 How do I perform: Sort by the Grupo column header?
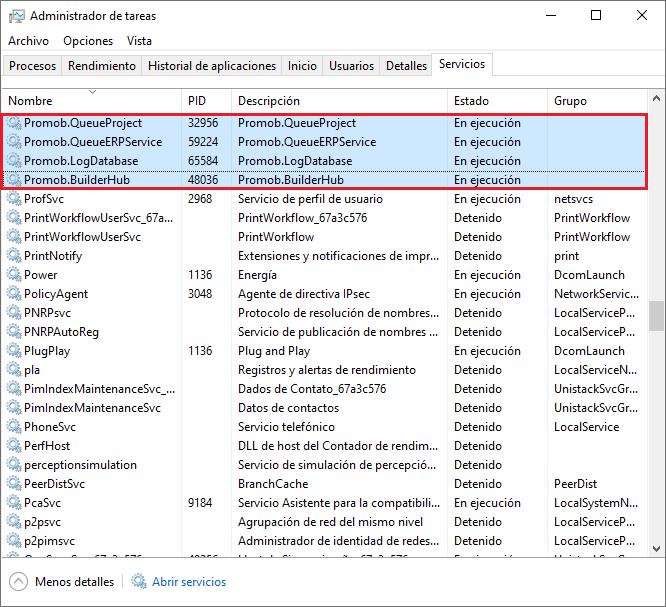597,101
